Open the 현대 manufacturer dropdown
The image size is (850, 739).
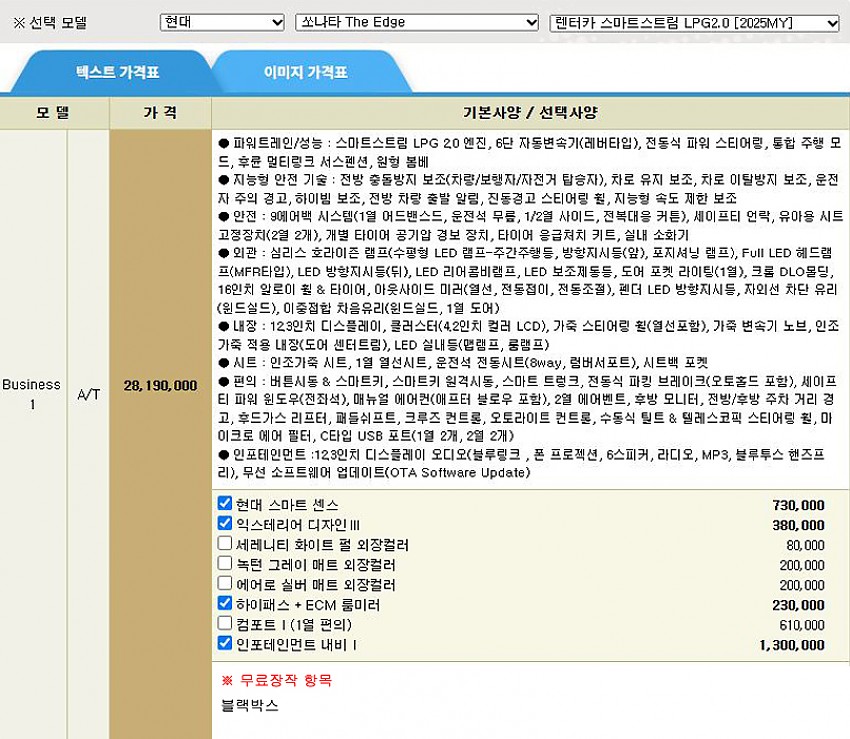click(x=222, y=22)
